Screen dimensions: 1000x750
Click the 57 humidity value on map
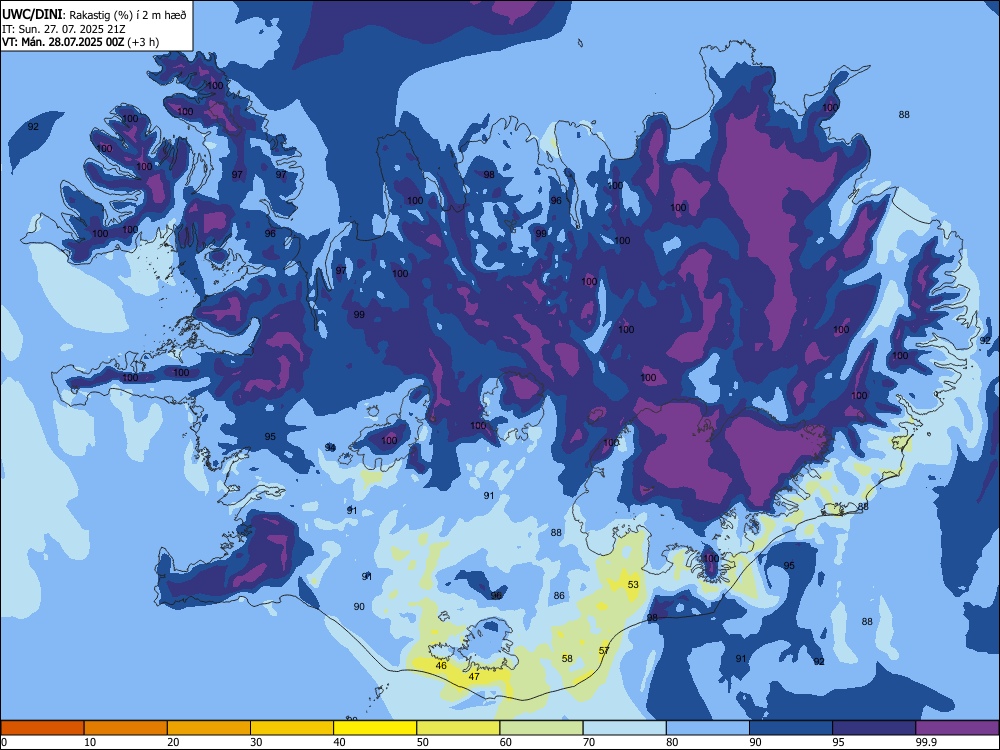pos(604,651)
